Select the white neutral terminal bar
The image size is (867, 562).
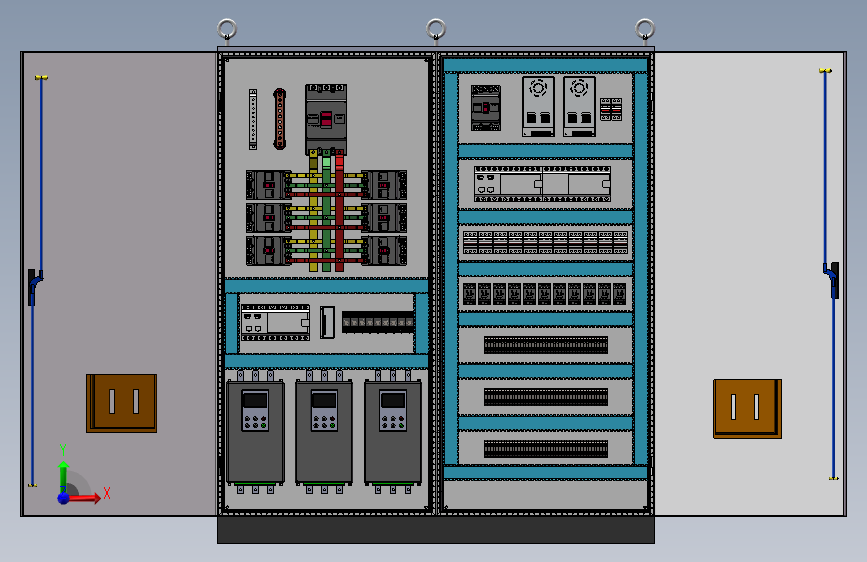click(253, 119)
